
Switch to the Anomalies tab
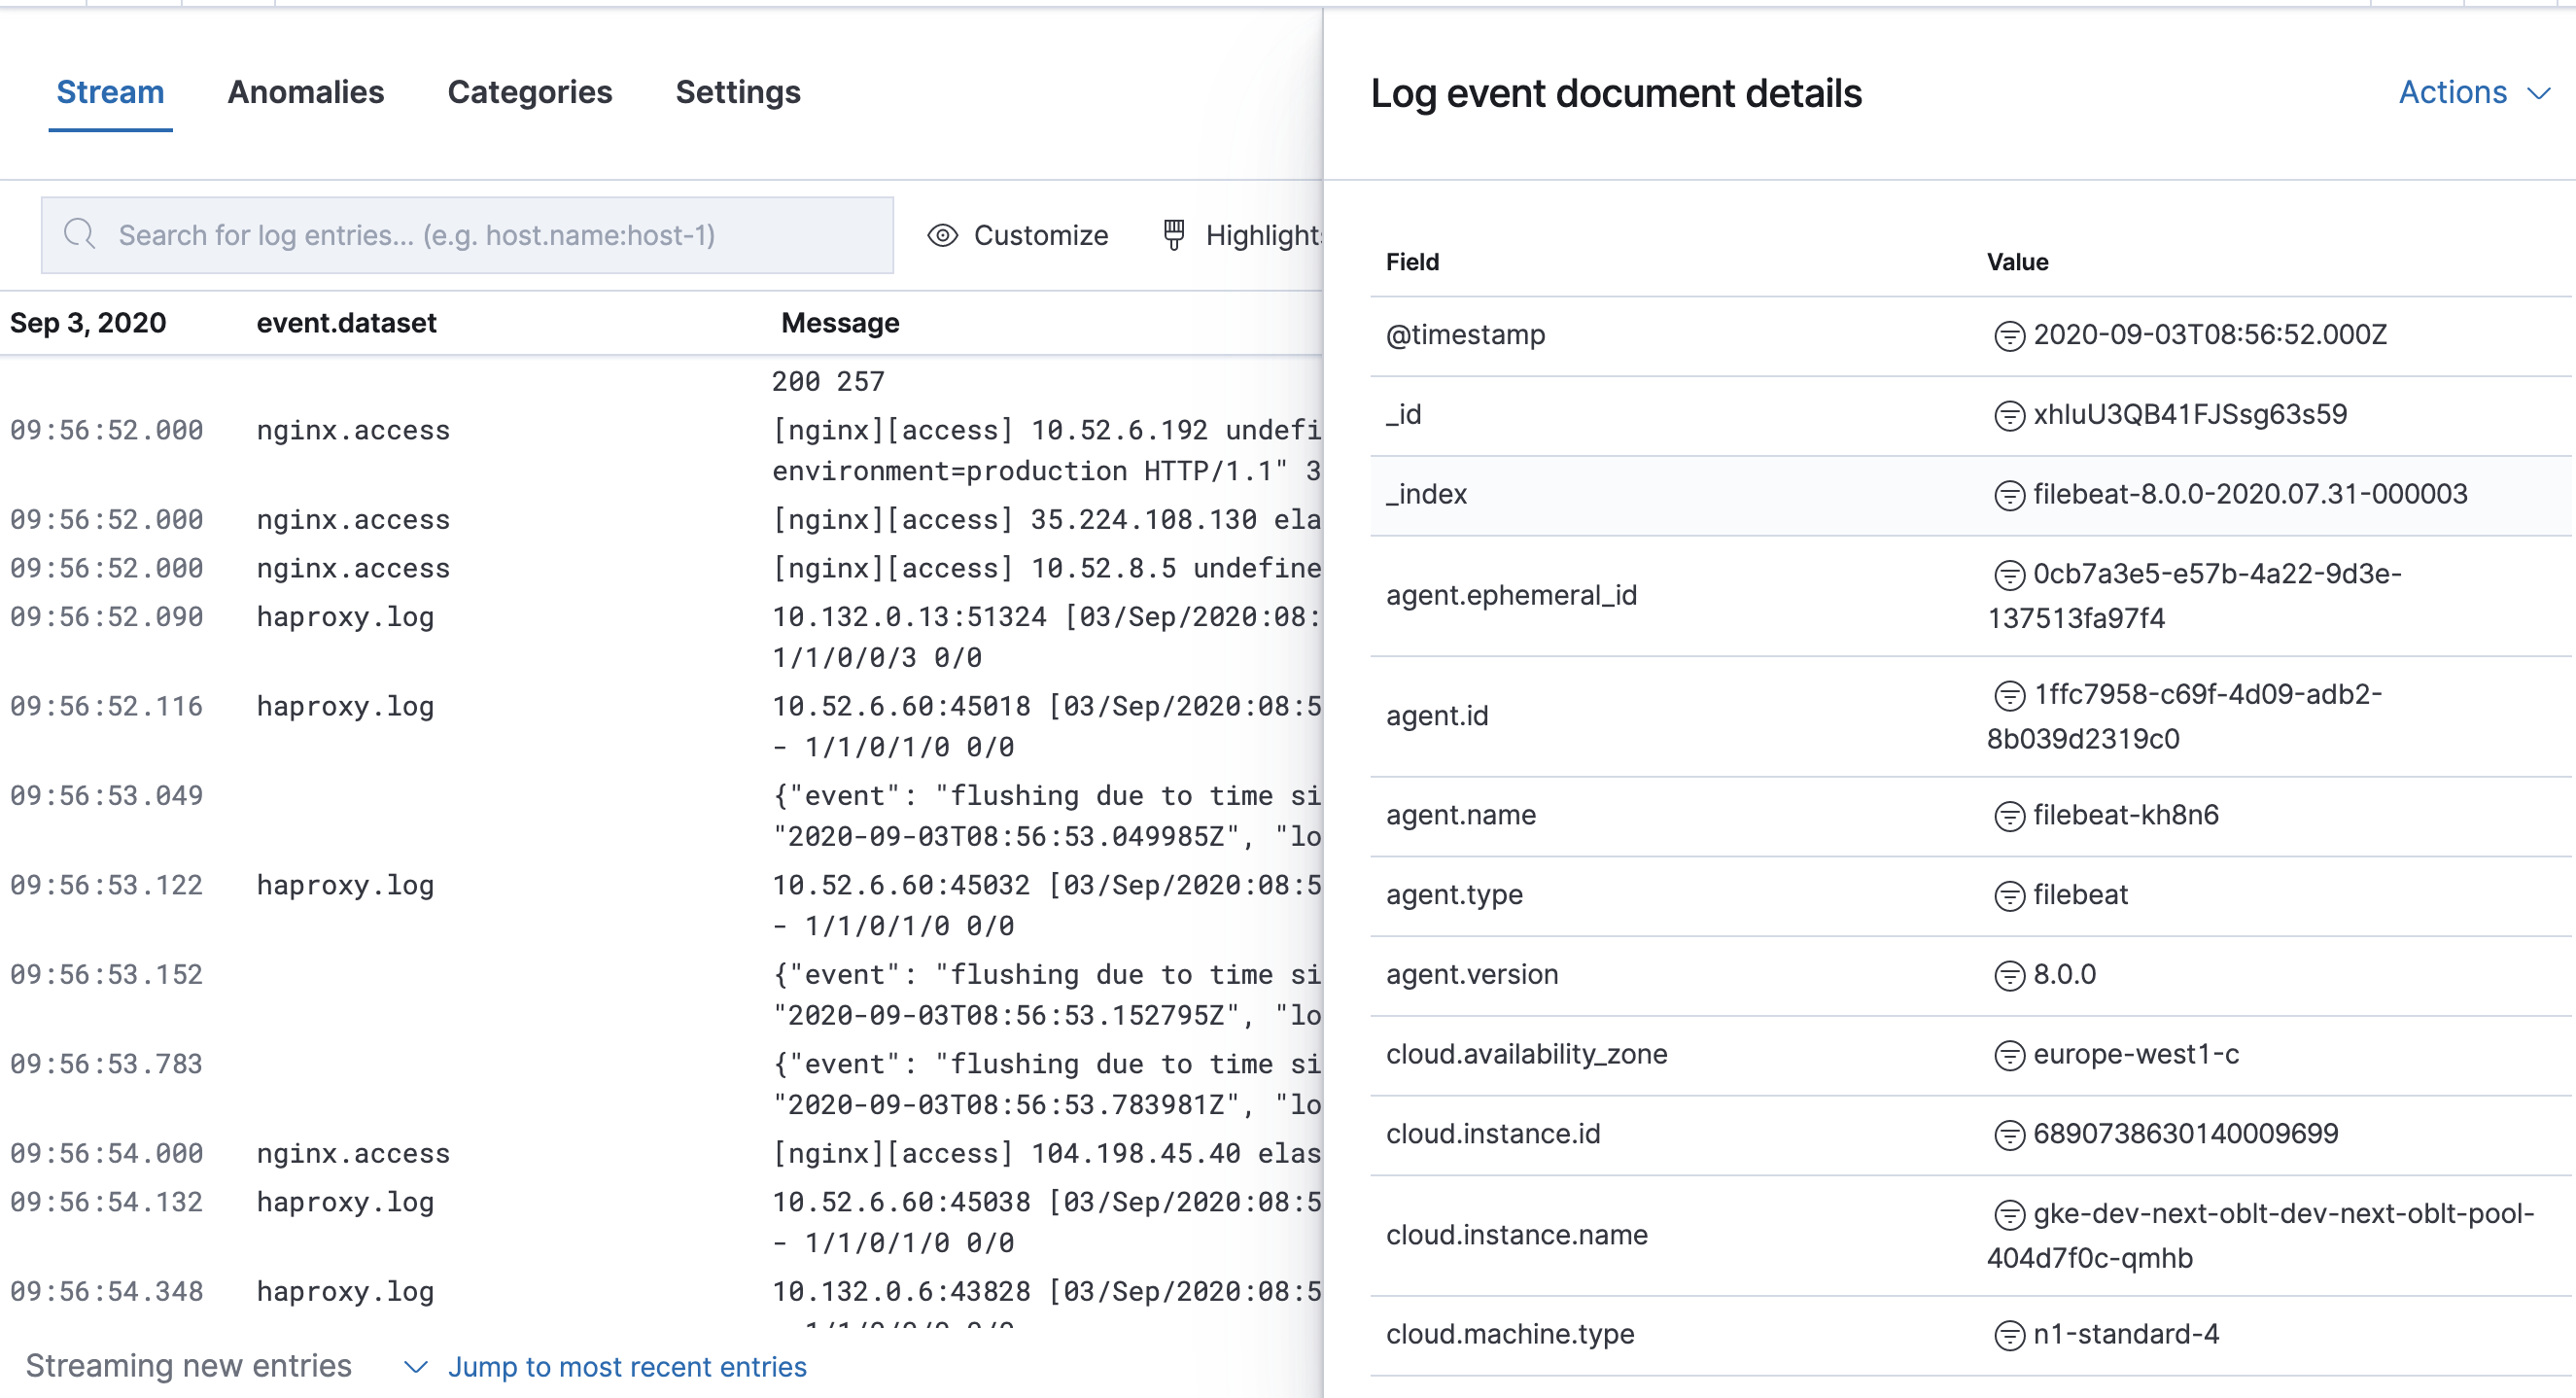pos(305,93)
